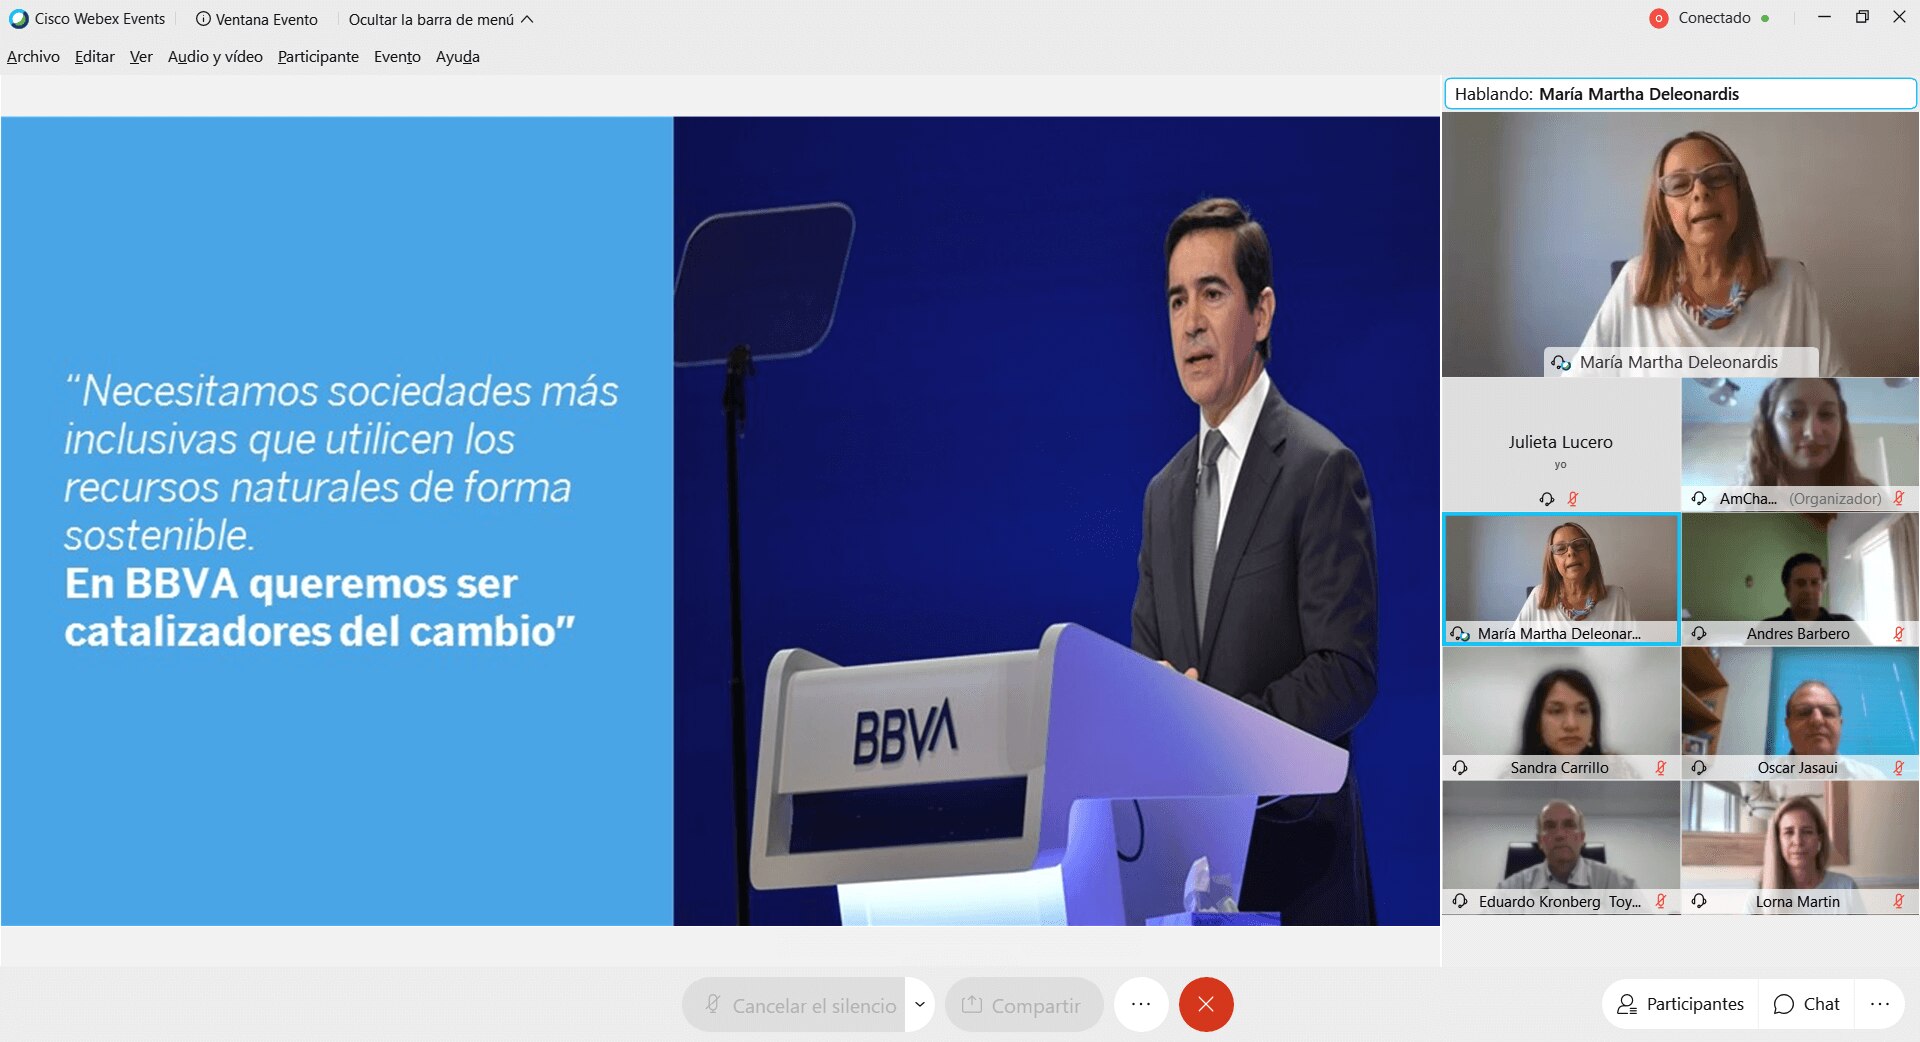The height and width of the screenshot is (1042, 1920).
Task: Click Andres Barbero's muted mic icon
Action: pos(1899,634)
